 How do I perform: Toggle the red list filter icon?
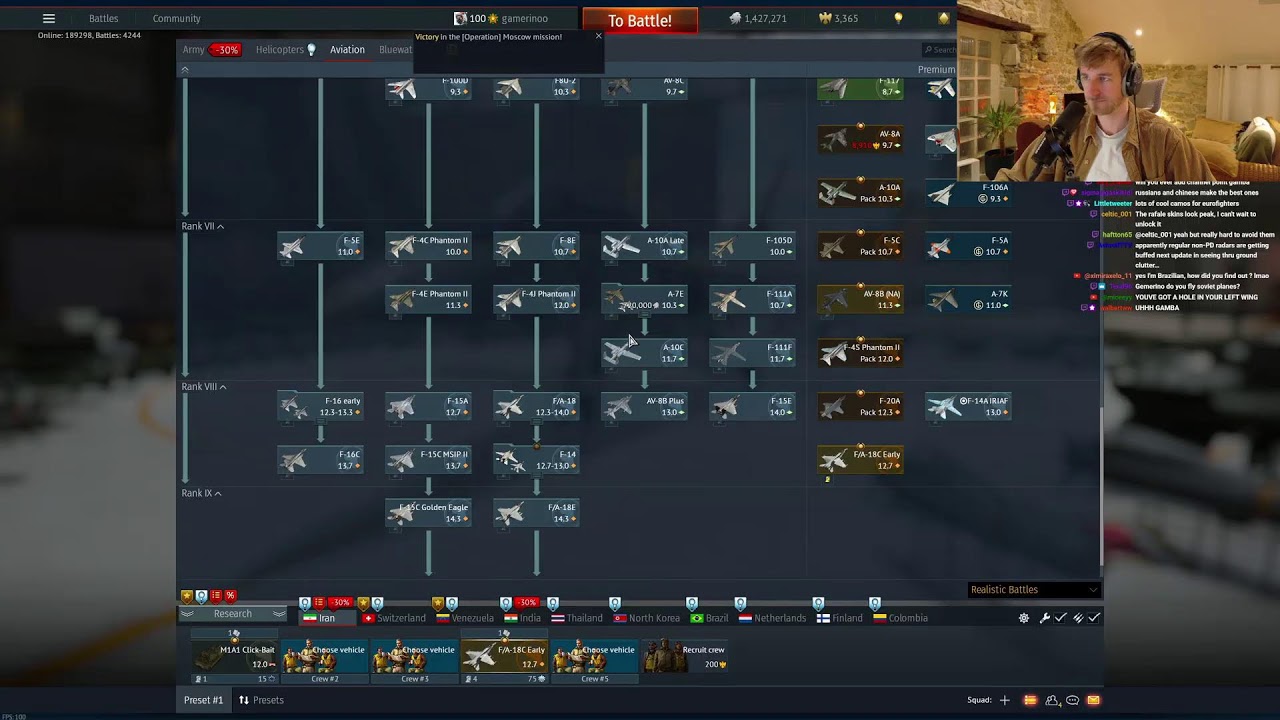(x=215, y=596)
